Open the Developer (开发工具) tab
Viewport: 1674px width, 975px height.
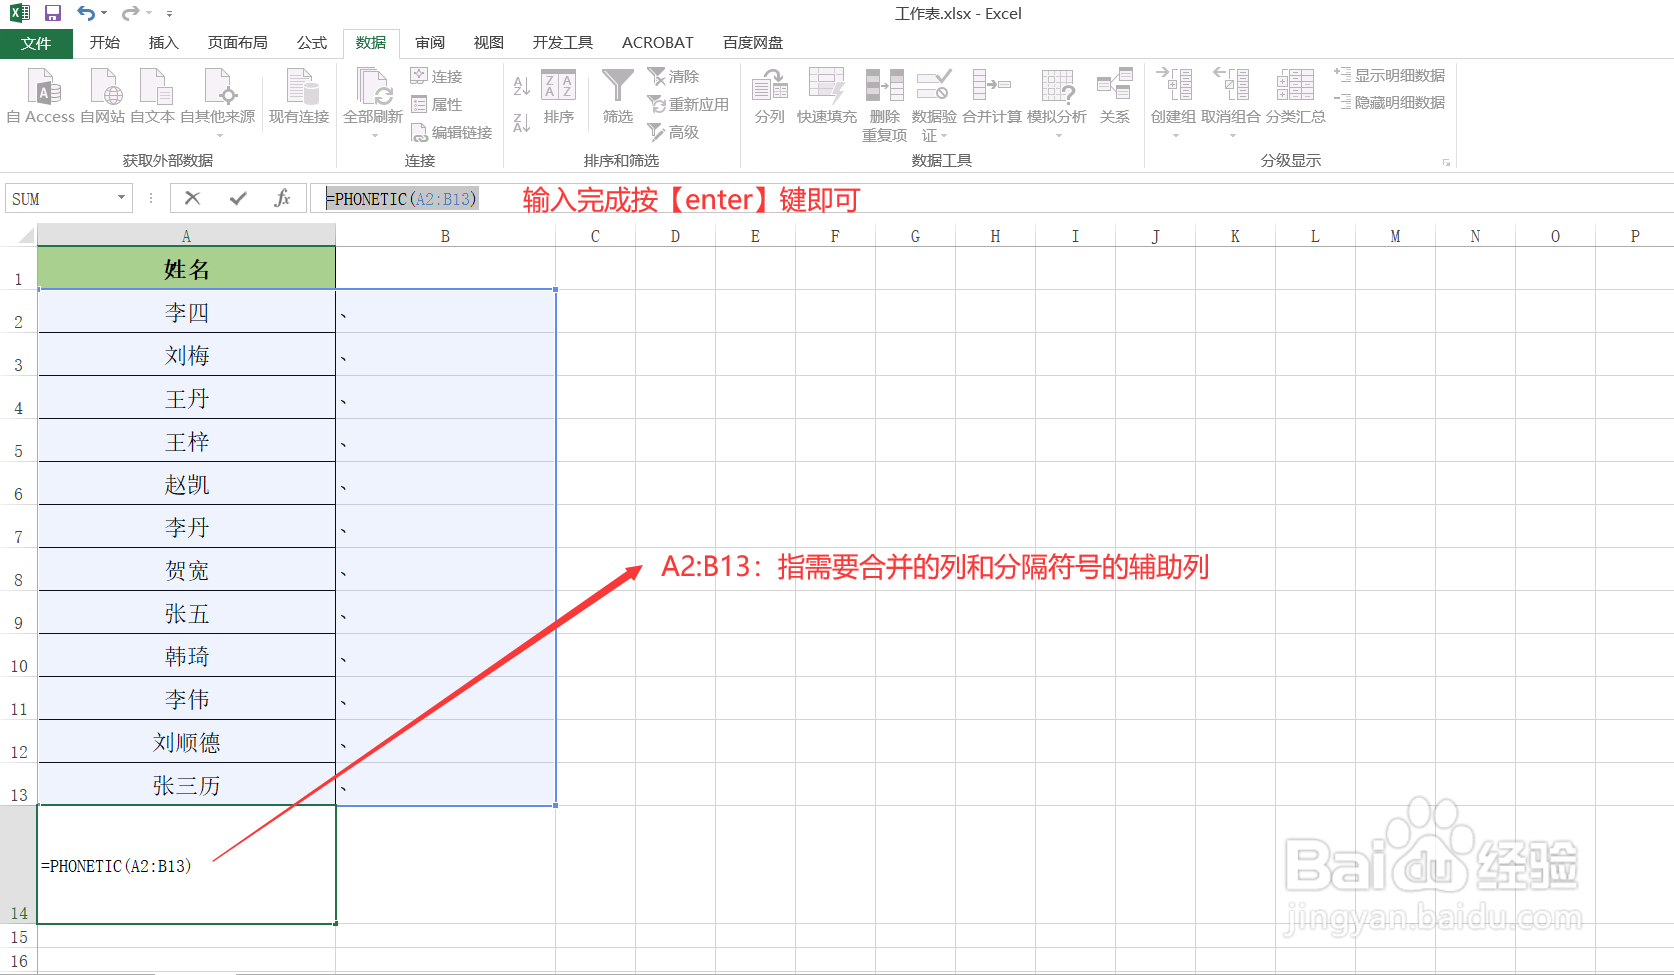coord(563,43)
